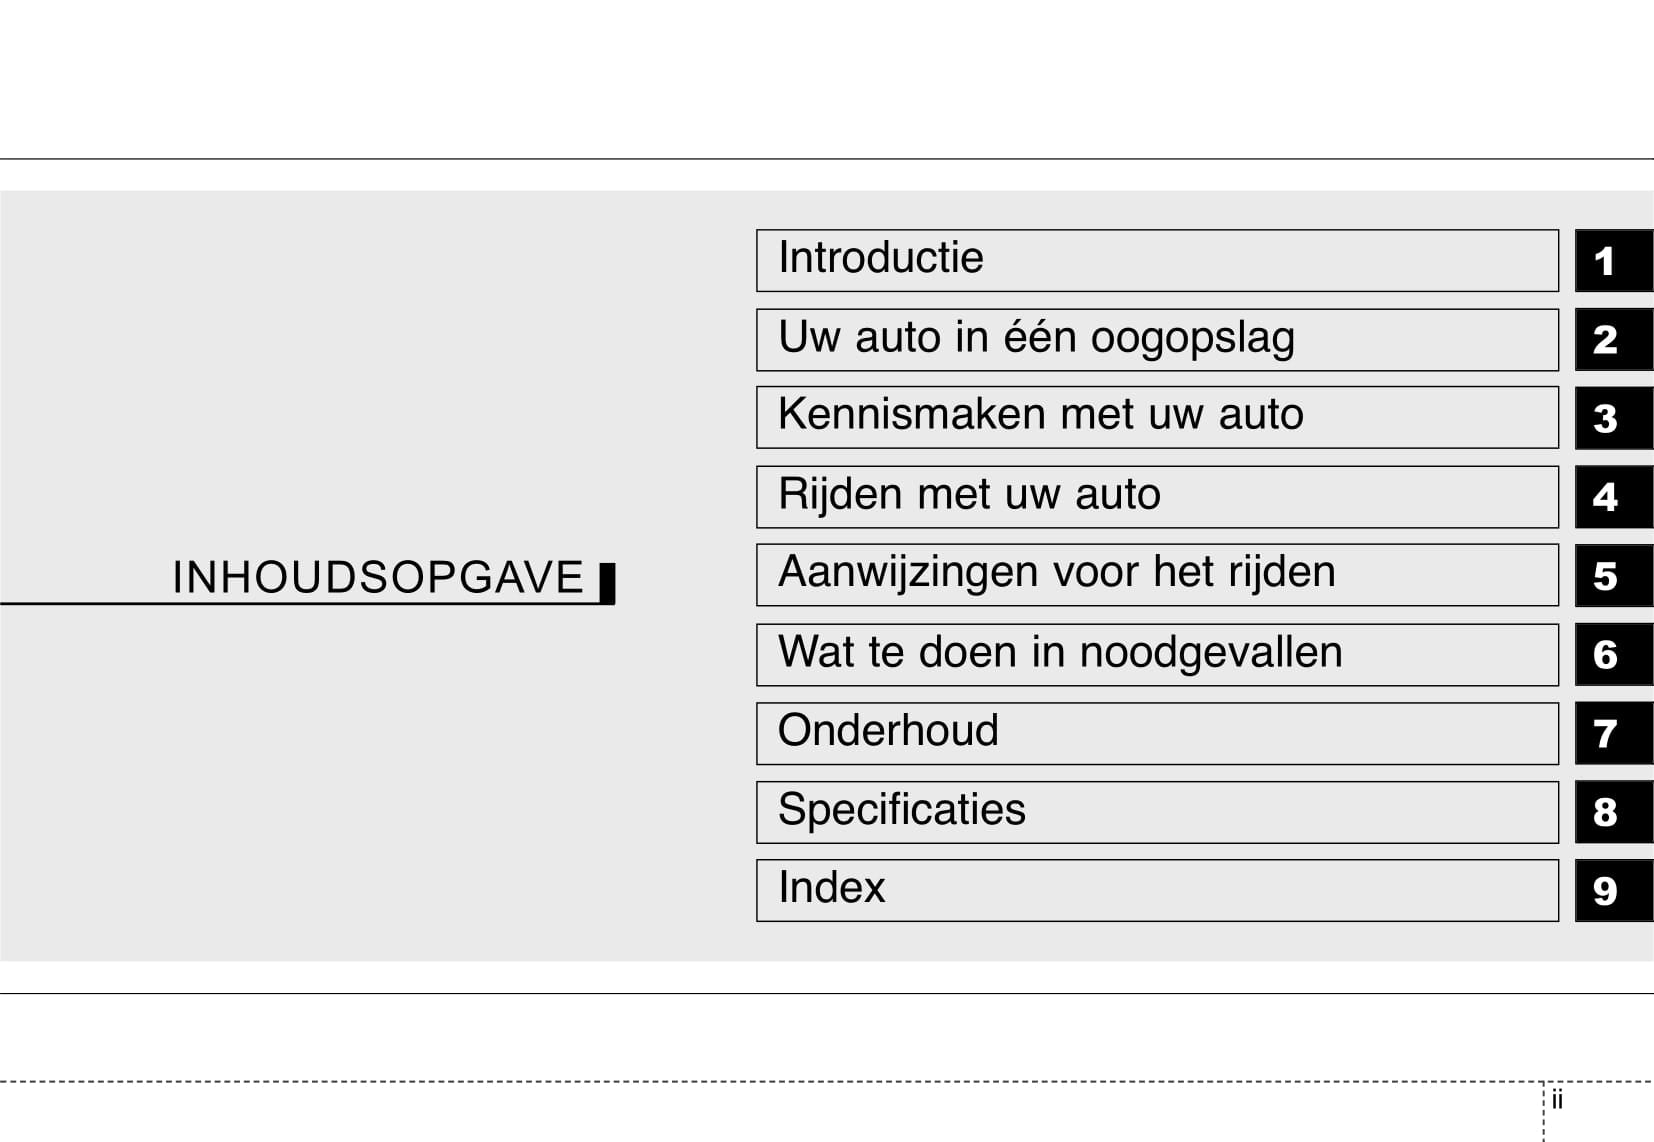Select black chapter tab number 5
Screen dimensions: 1654x1142
click(1613, 576)
